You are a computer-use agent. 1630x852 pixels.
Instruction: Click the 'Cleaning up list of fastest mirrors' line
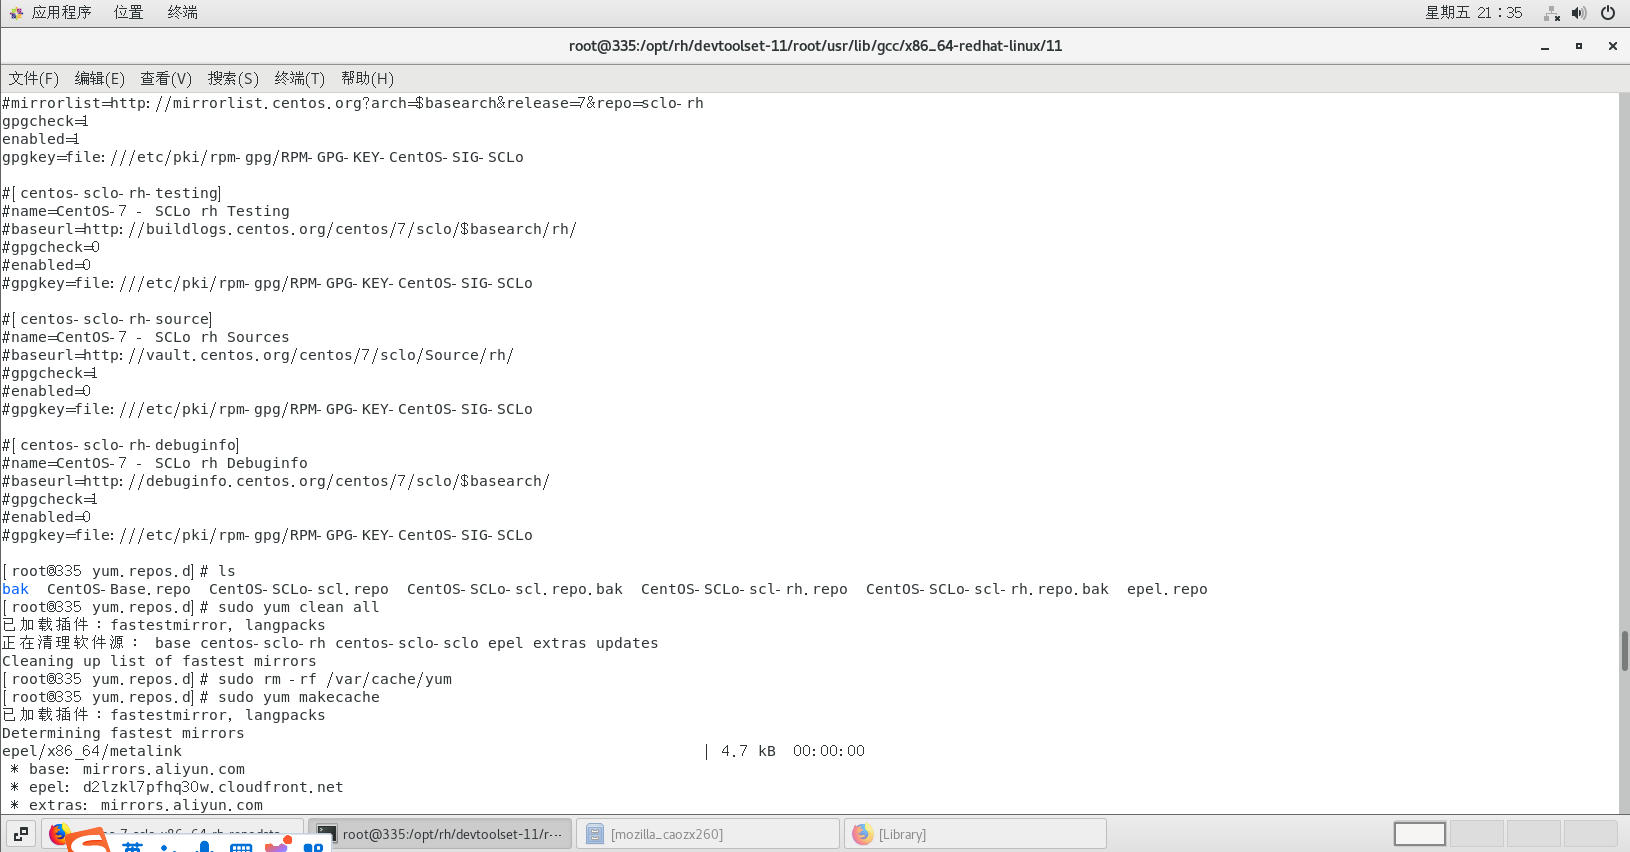click(x=159, y=661)
